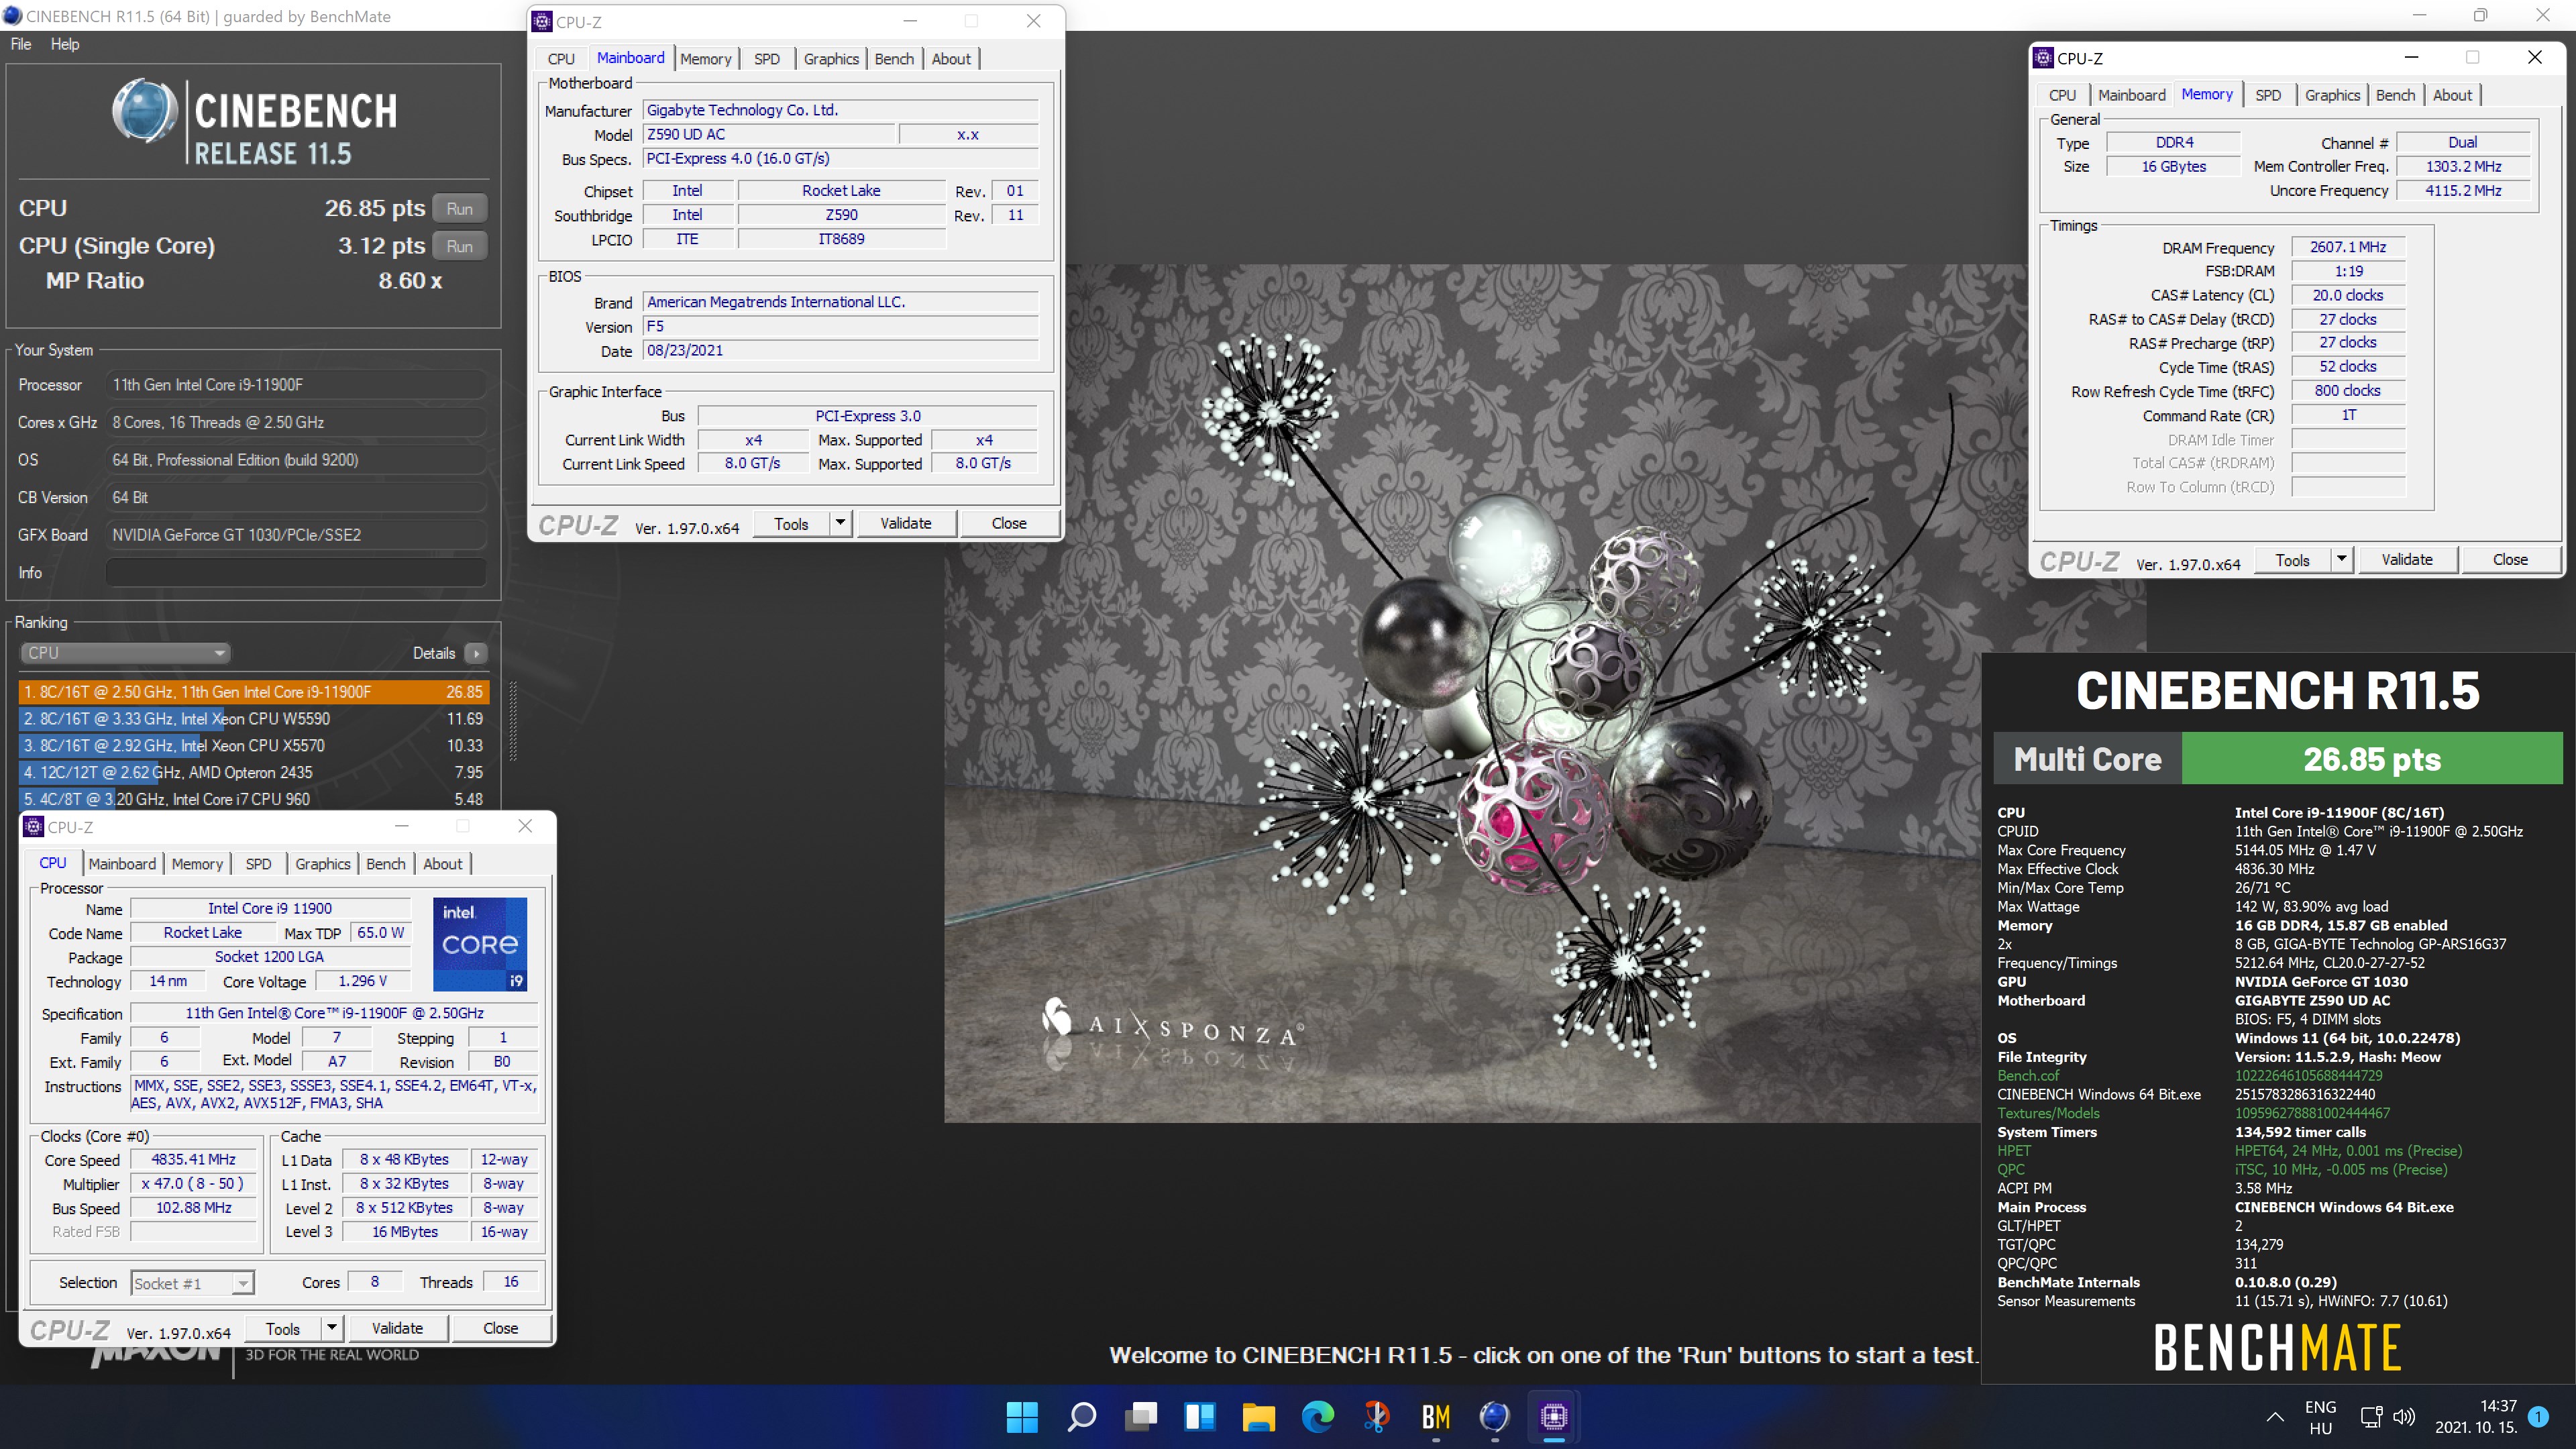Open Cinebench Help menu
This screenshot has width=2576, height=1449.
click(65, 44)
